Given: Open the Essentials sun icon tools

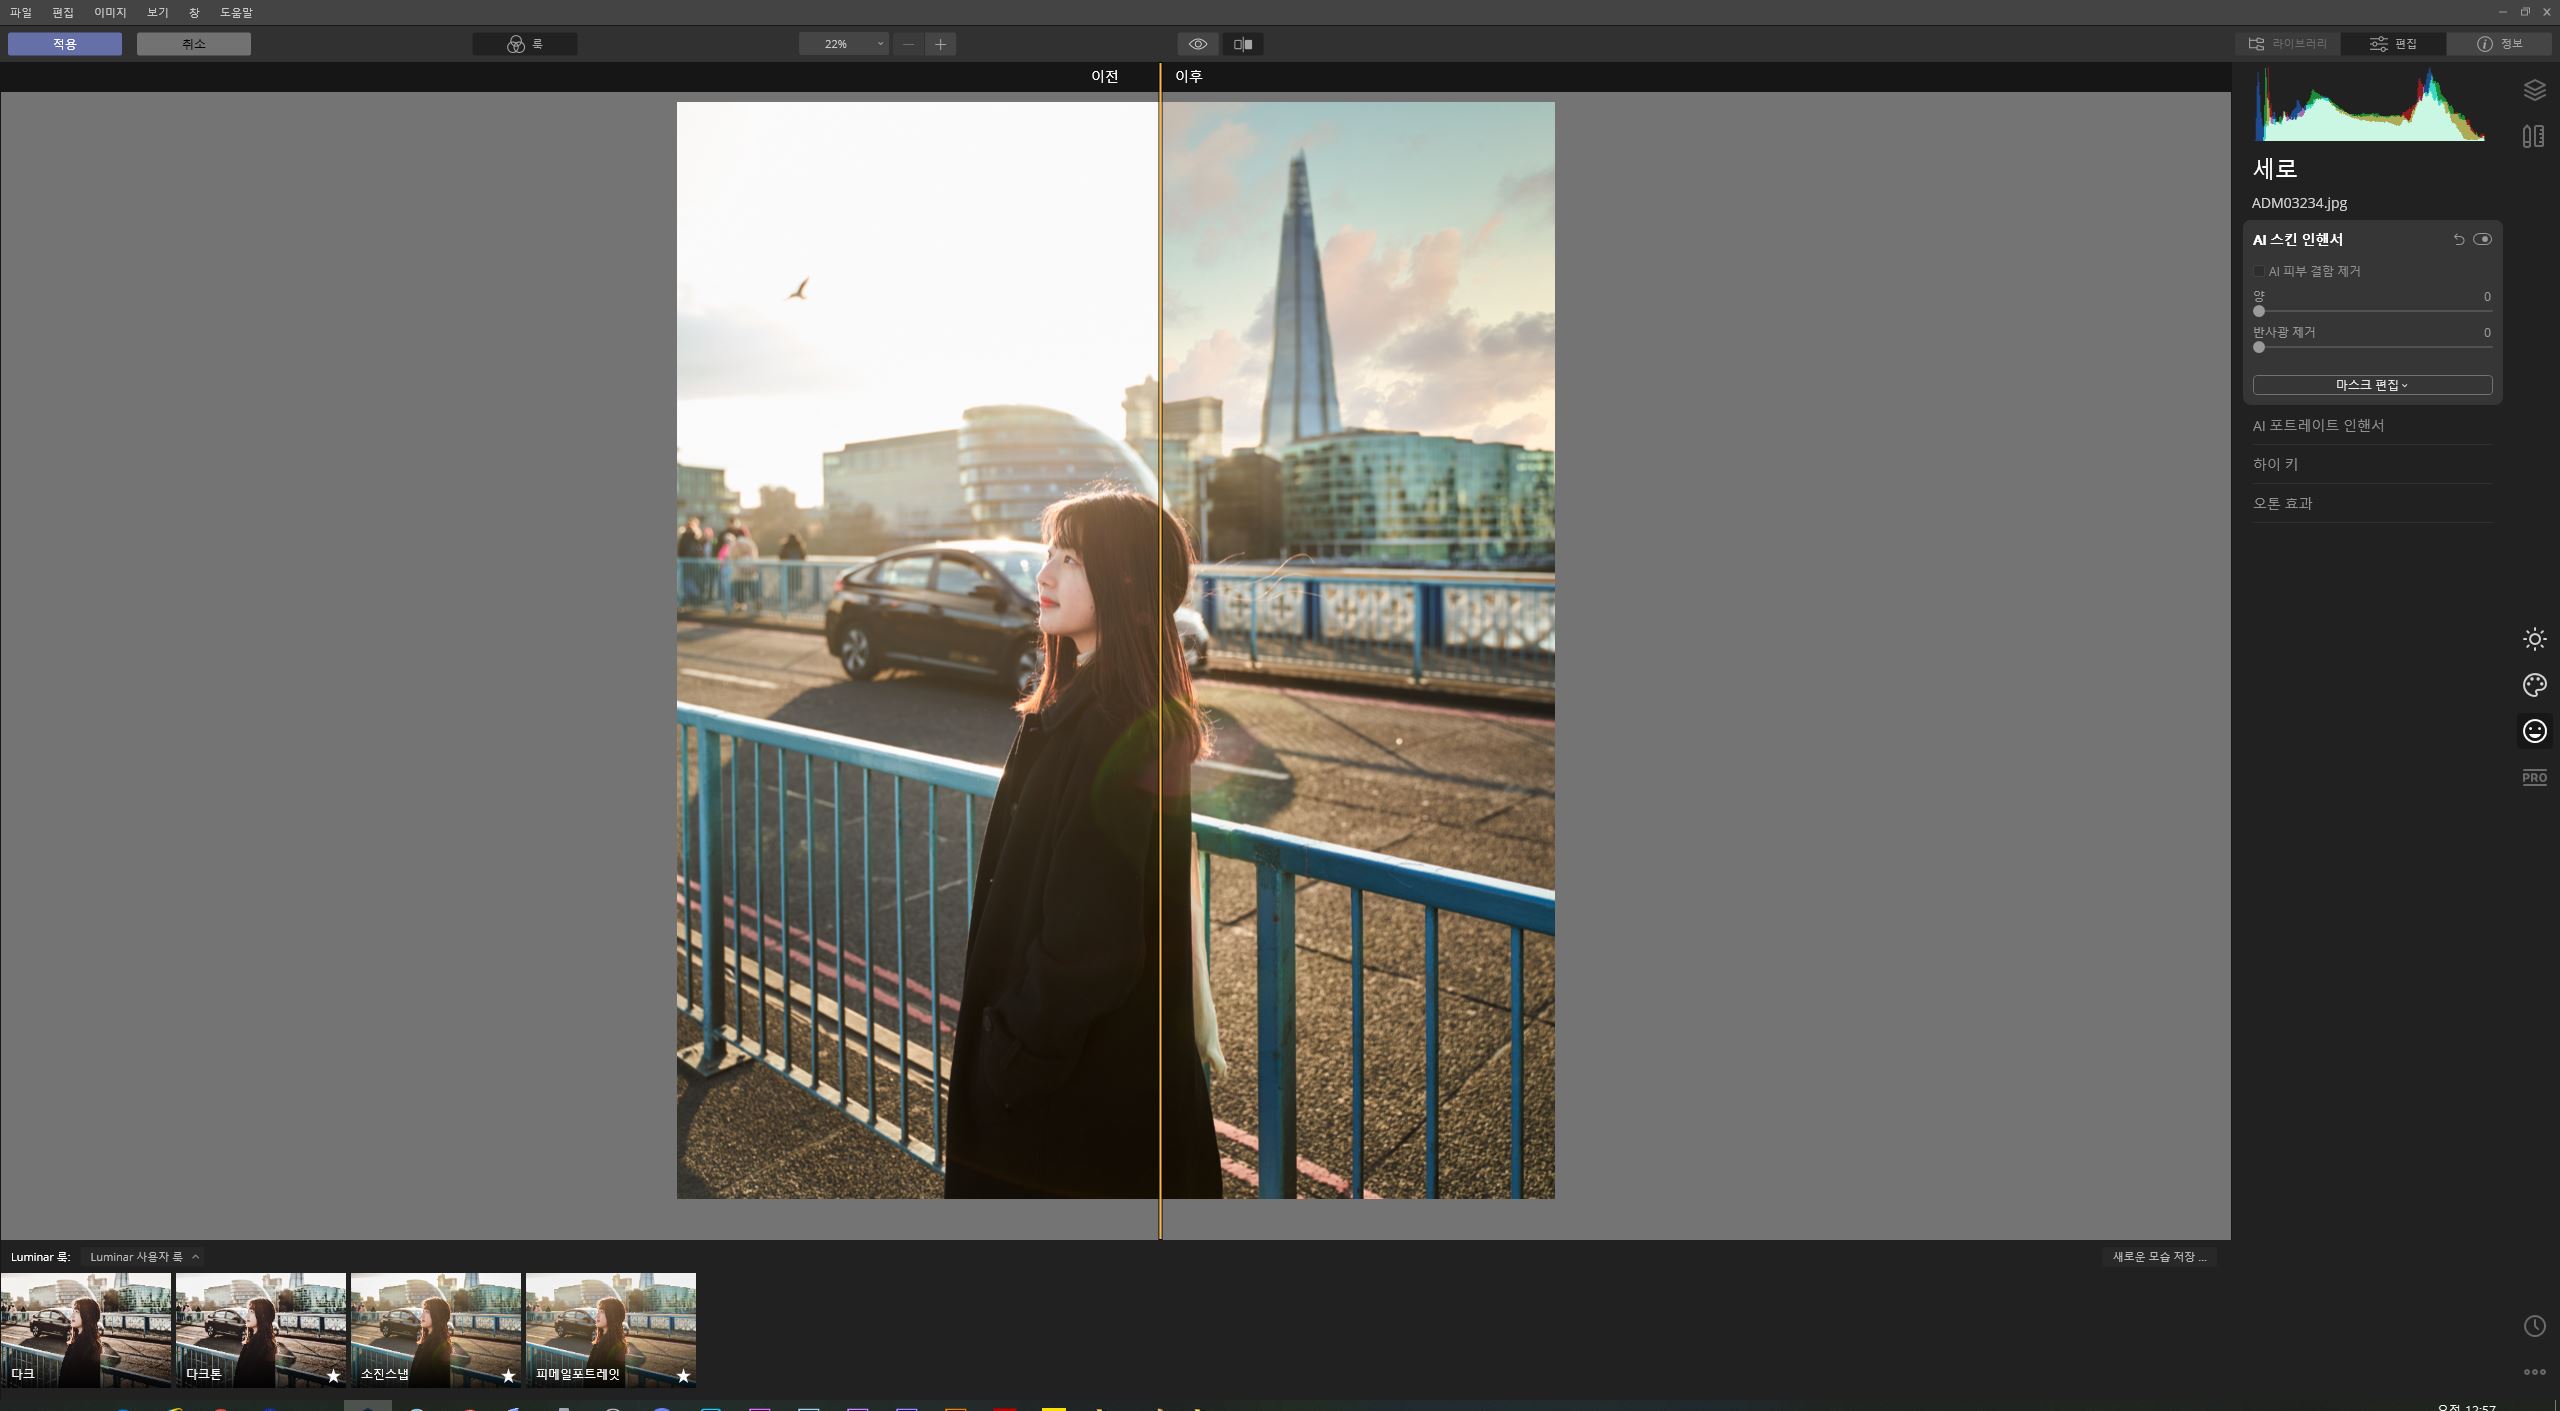Looking at the screenshot, I should [x=2534, y=639].
